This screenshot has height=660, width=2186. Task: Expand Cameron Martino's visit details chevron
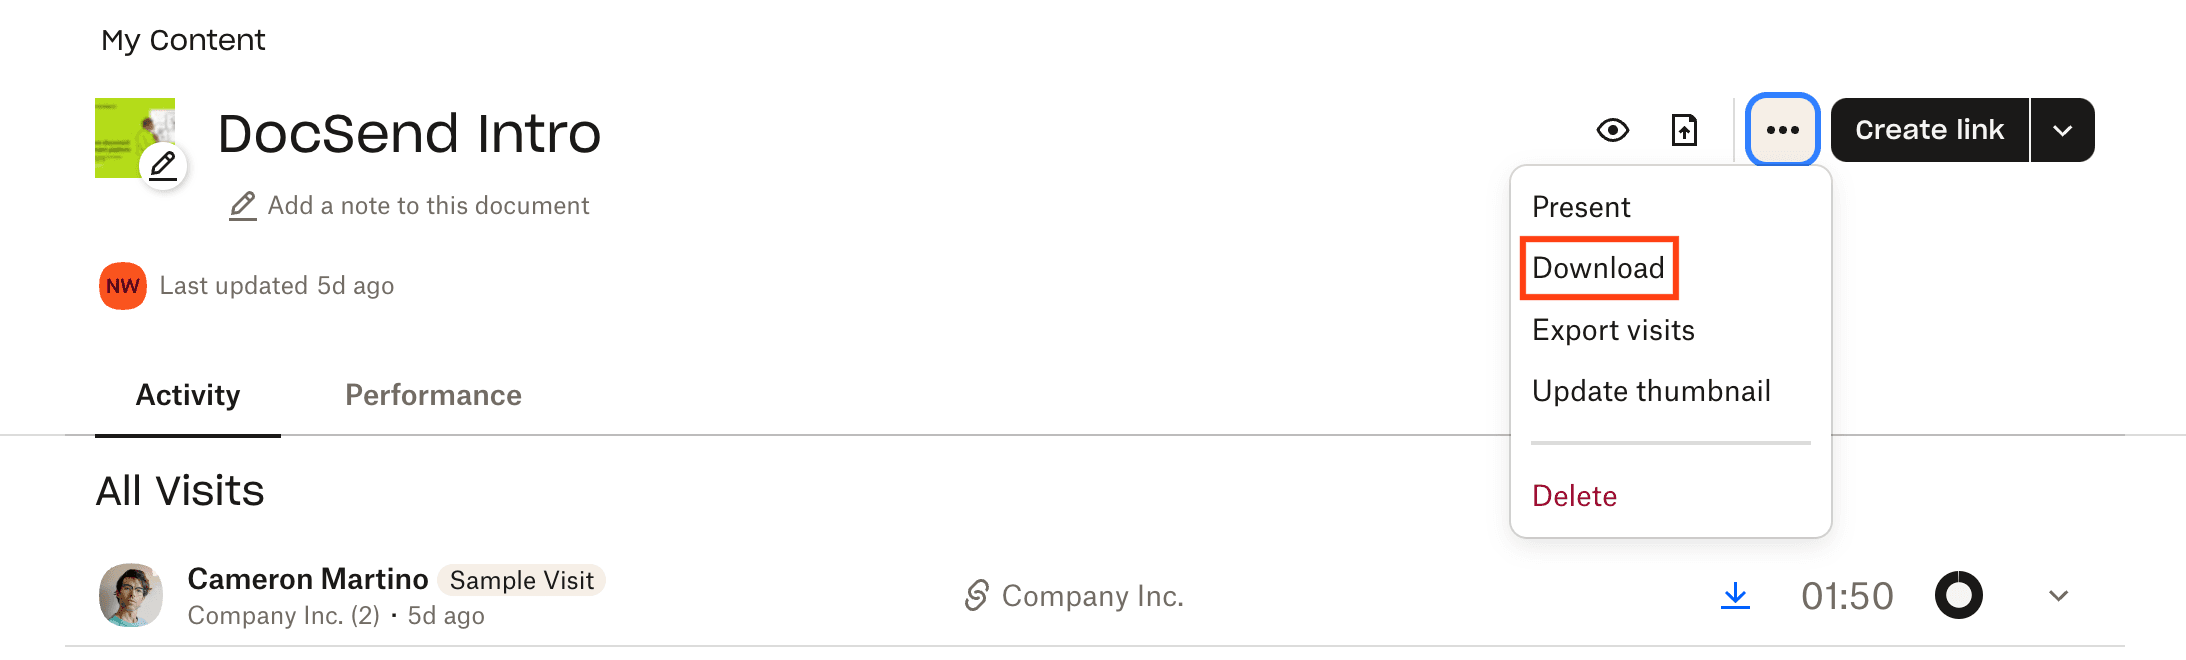click(x=2058, y=595)
